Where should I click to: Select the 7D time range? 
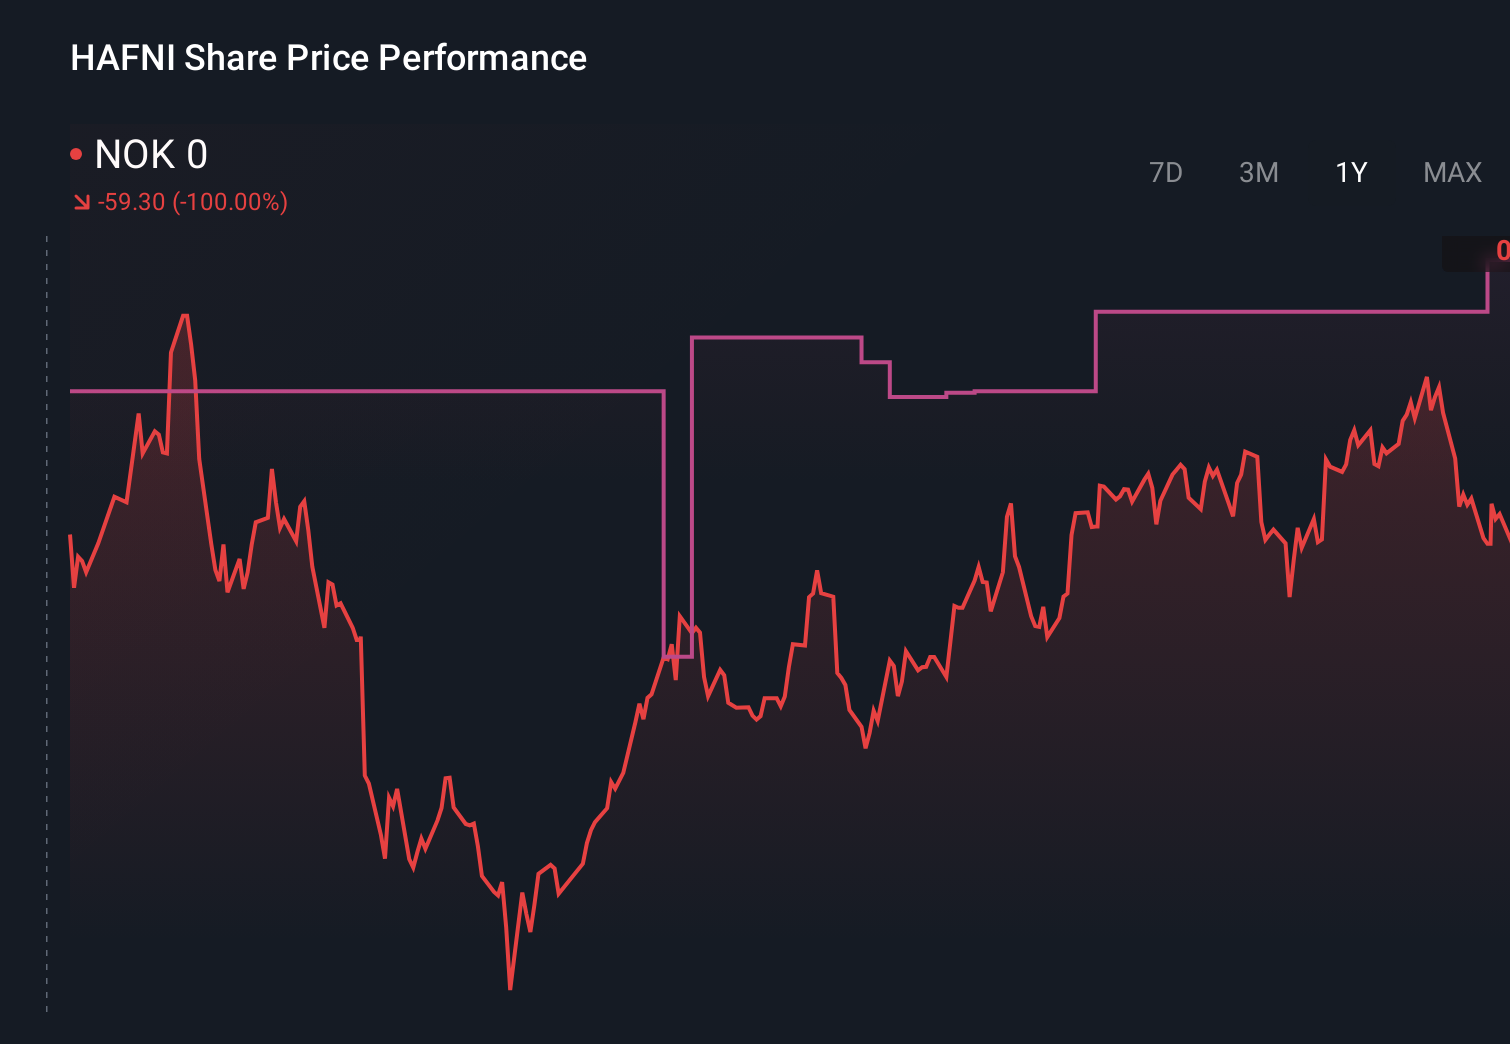[1166, 172]
